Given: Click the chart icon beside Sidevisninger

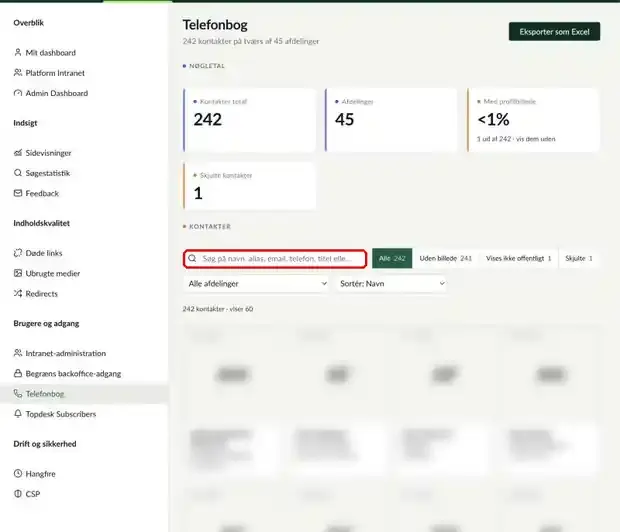Looking at the screenshot, I should 18,153.
